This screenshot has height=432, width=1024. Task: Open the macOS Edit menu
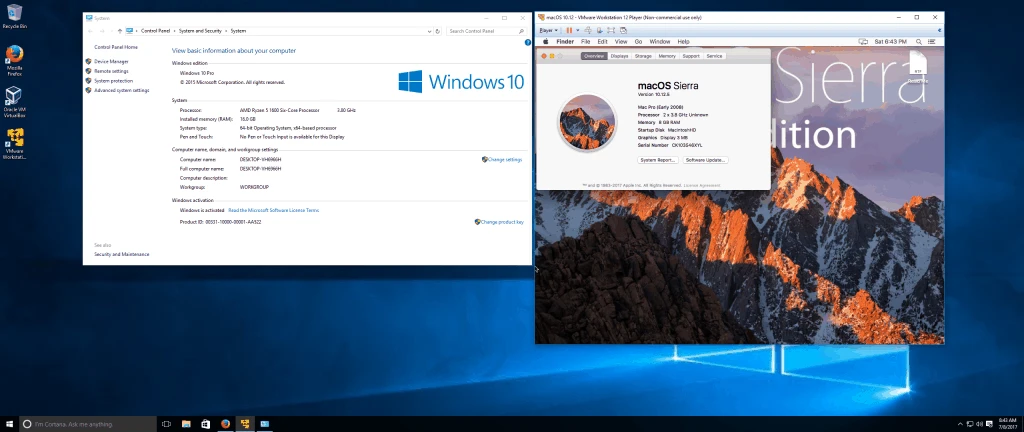[603, 42]
